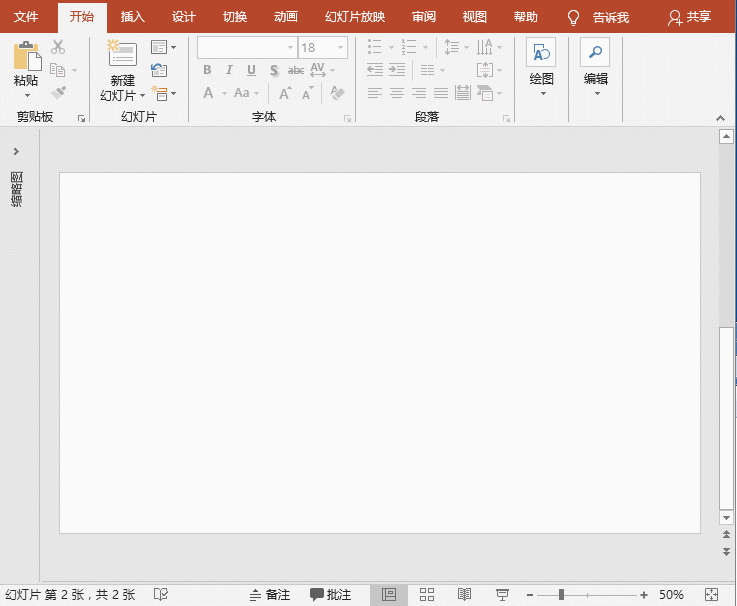This screenshot has height=606, width=737.
Task: Click the distributed alignment icon
Action: coord(463,93)
